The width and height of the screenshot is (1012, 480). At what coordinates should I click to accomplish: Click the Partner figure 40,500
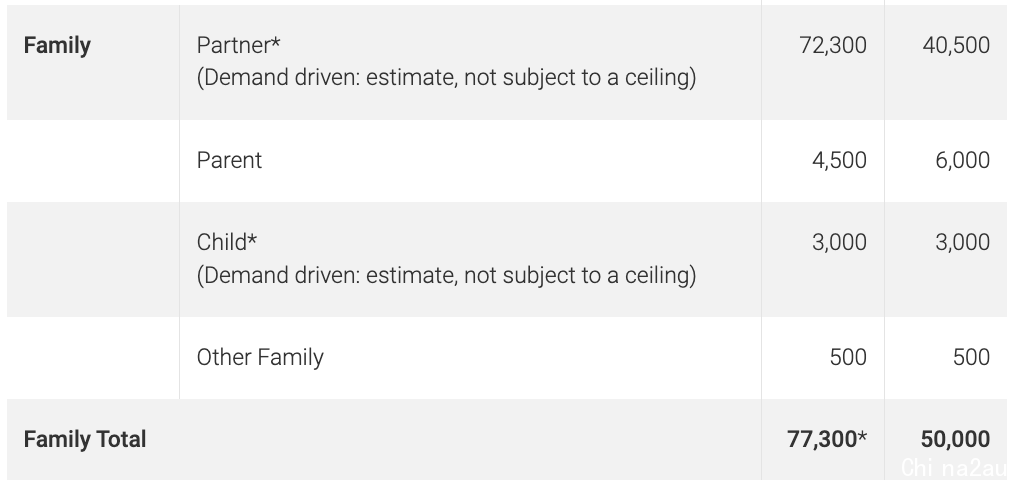(956, 45)
